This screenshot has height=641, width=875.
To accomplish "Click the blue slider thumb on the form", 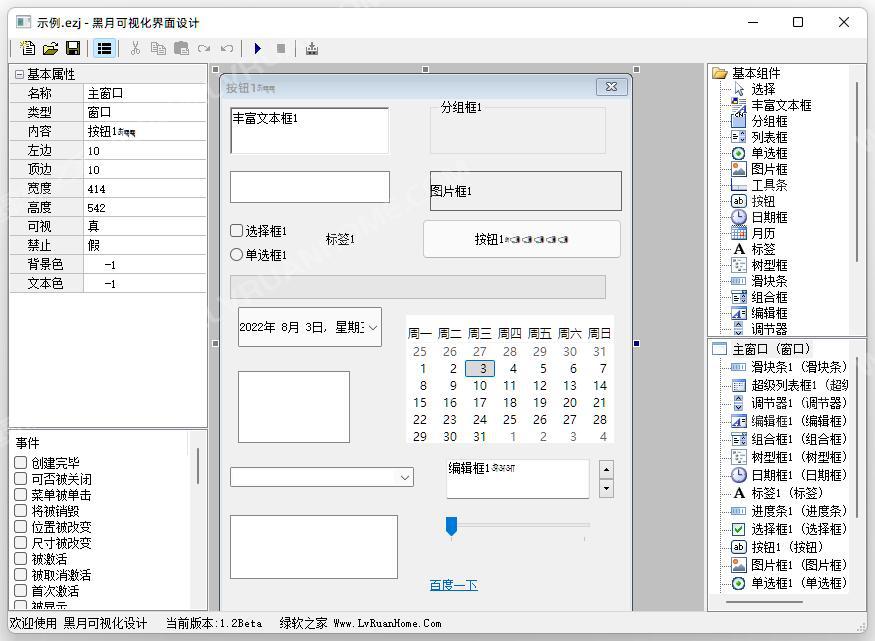I will tap(451, 526).
